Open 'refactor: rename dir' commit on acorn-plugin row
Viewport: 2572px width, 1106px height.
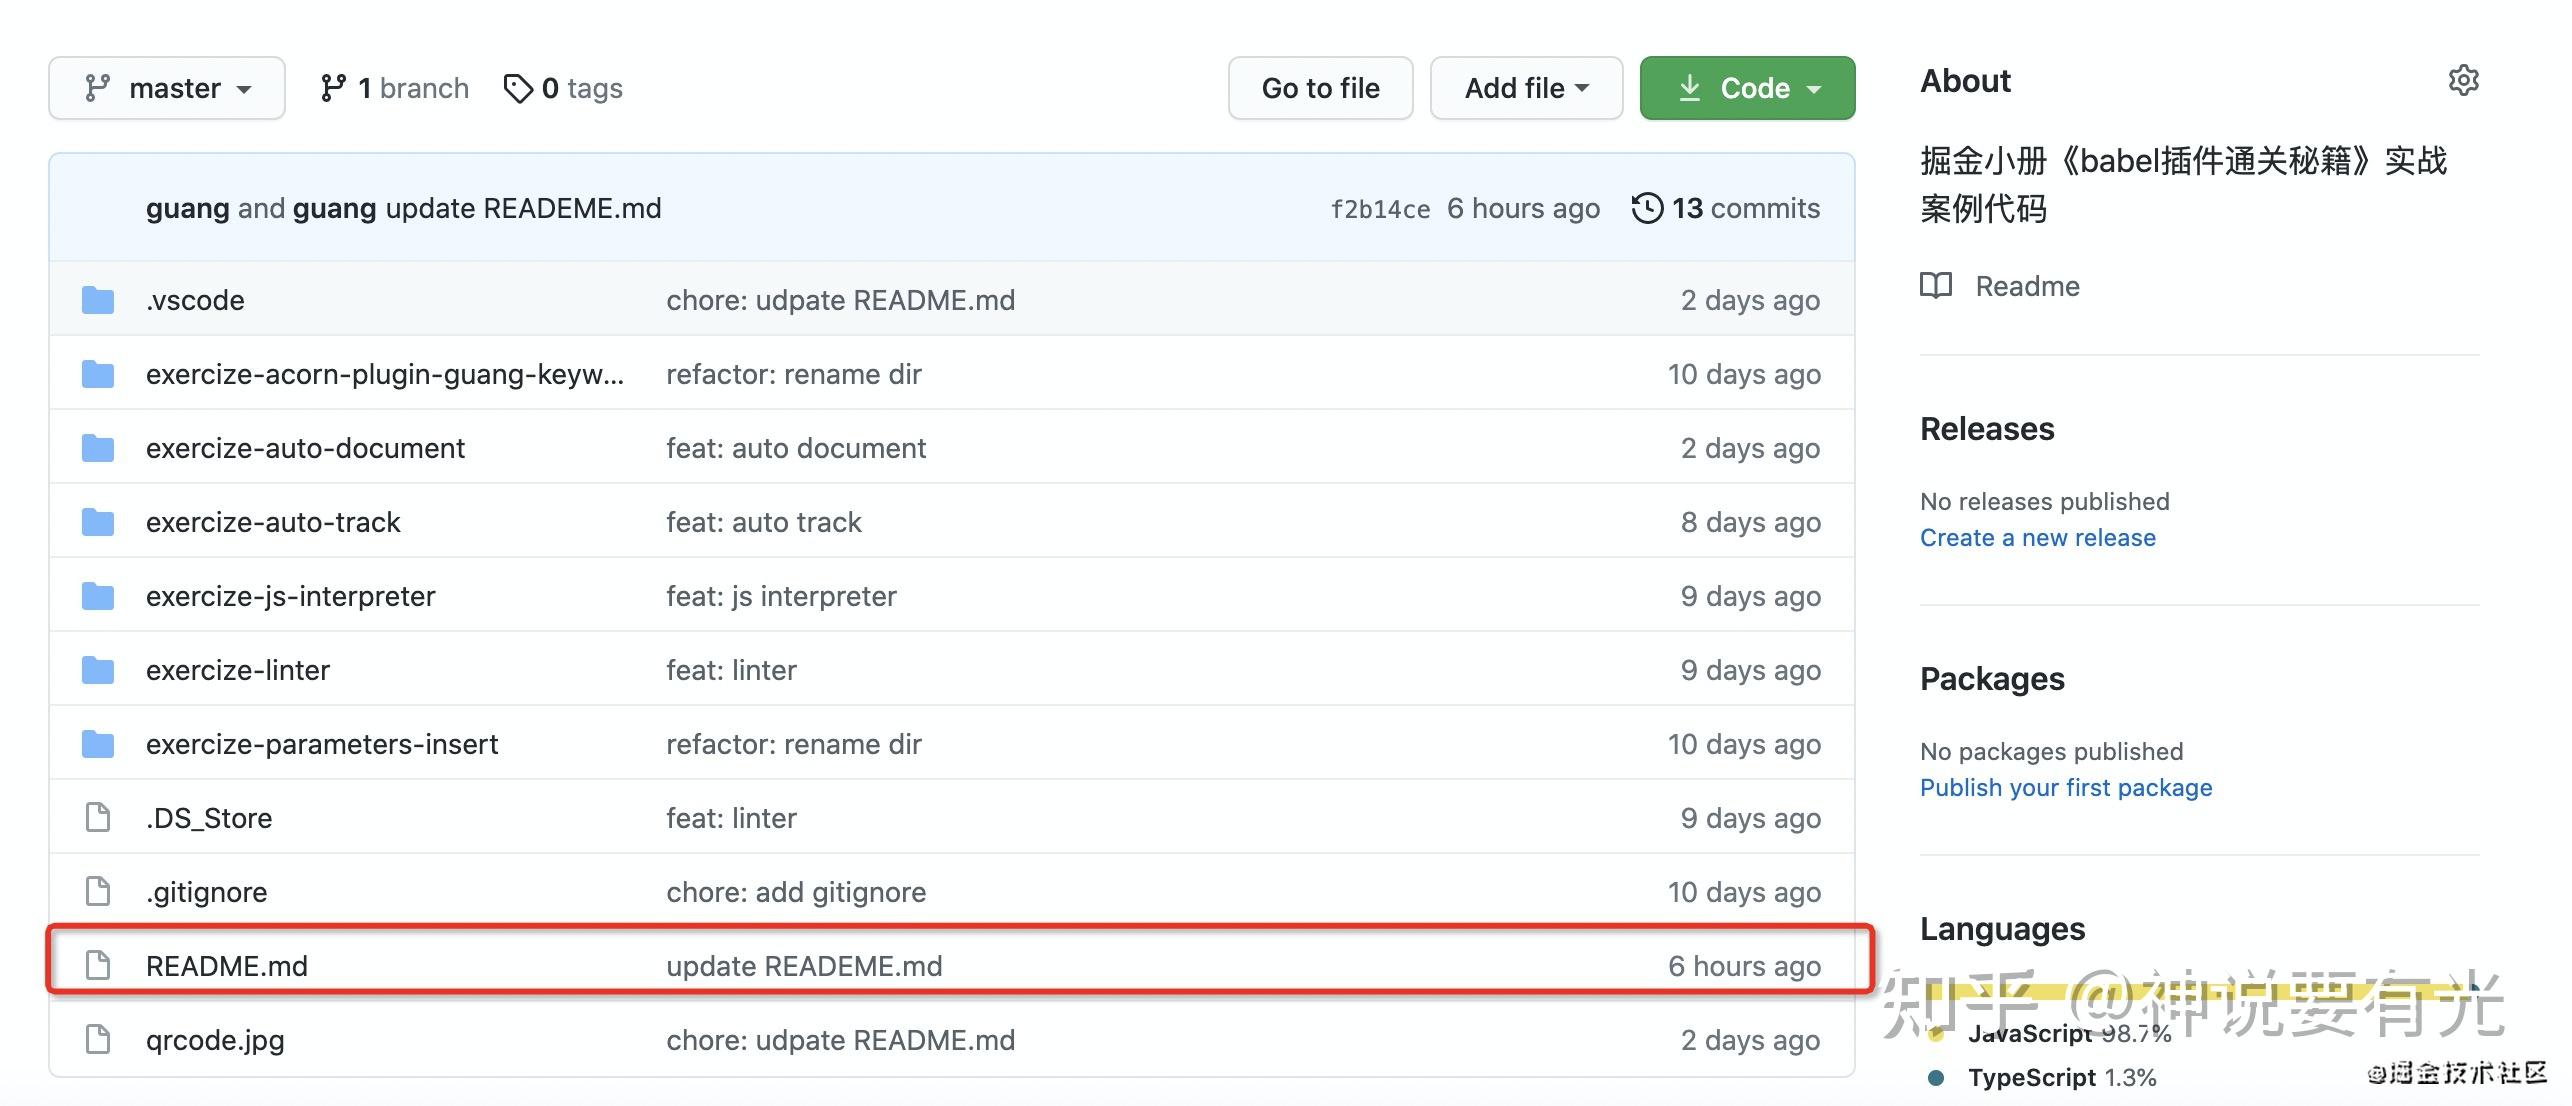coord(794,374)
